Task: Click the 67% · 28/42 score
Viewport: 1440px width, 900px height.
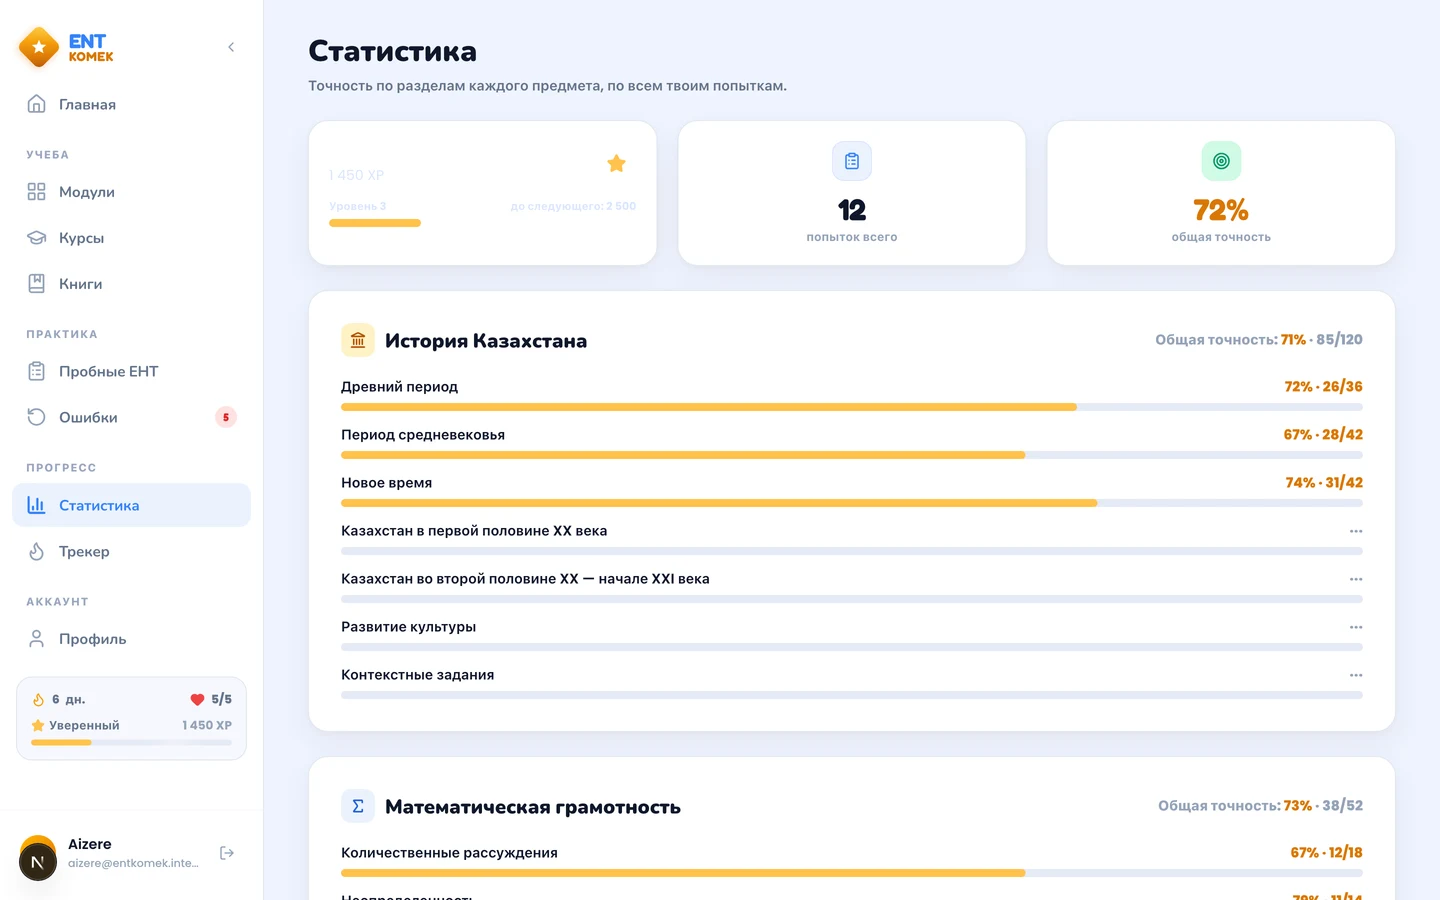Action: pyautogui.click(x=1323, y=435)
